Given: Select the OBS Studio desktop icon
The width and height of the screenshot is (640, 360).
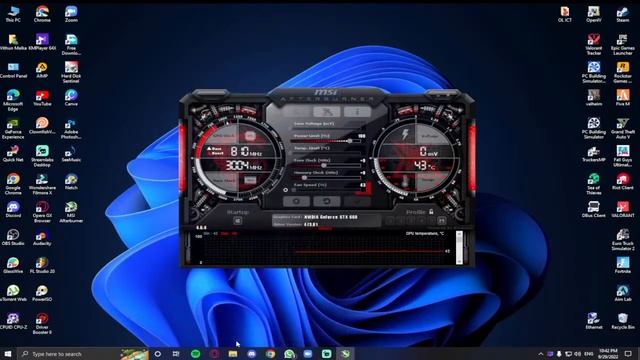Looking at the screenshot, I should tap(13, 238).
